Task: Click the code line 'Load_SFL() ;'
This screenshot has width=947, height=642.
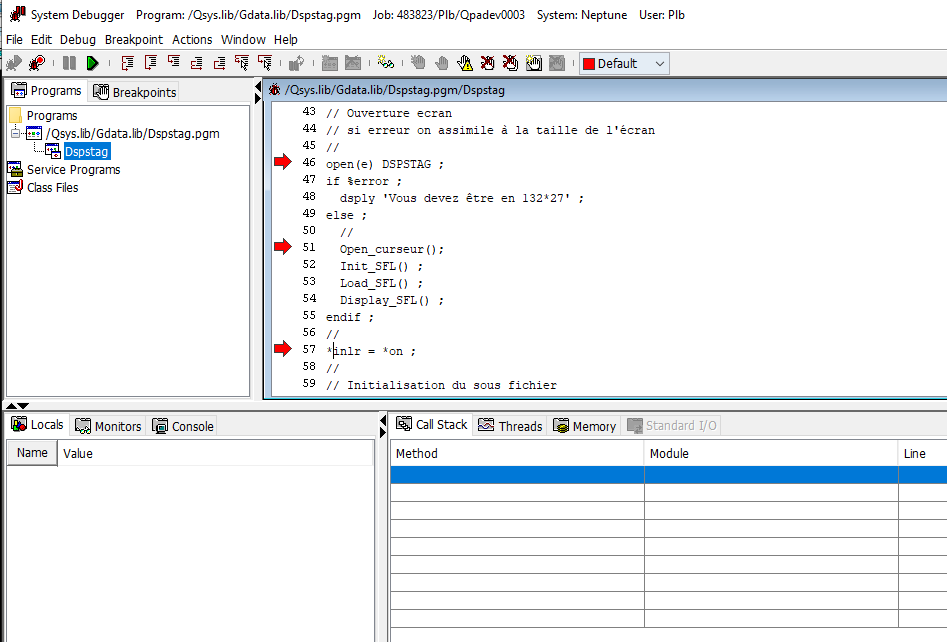Action: [381, 283]
